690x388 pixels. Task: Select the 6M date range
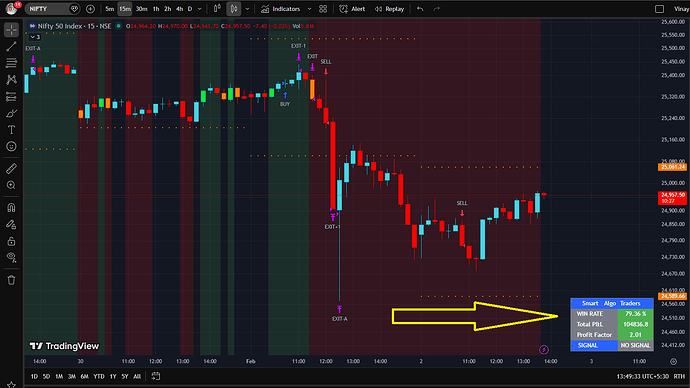(84, 377)
